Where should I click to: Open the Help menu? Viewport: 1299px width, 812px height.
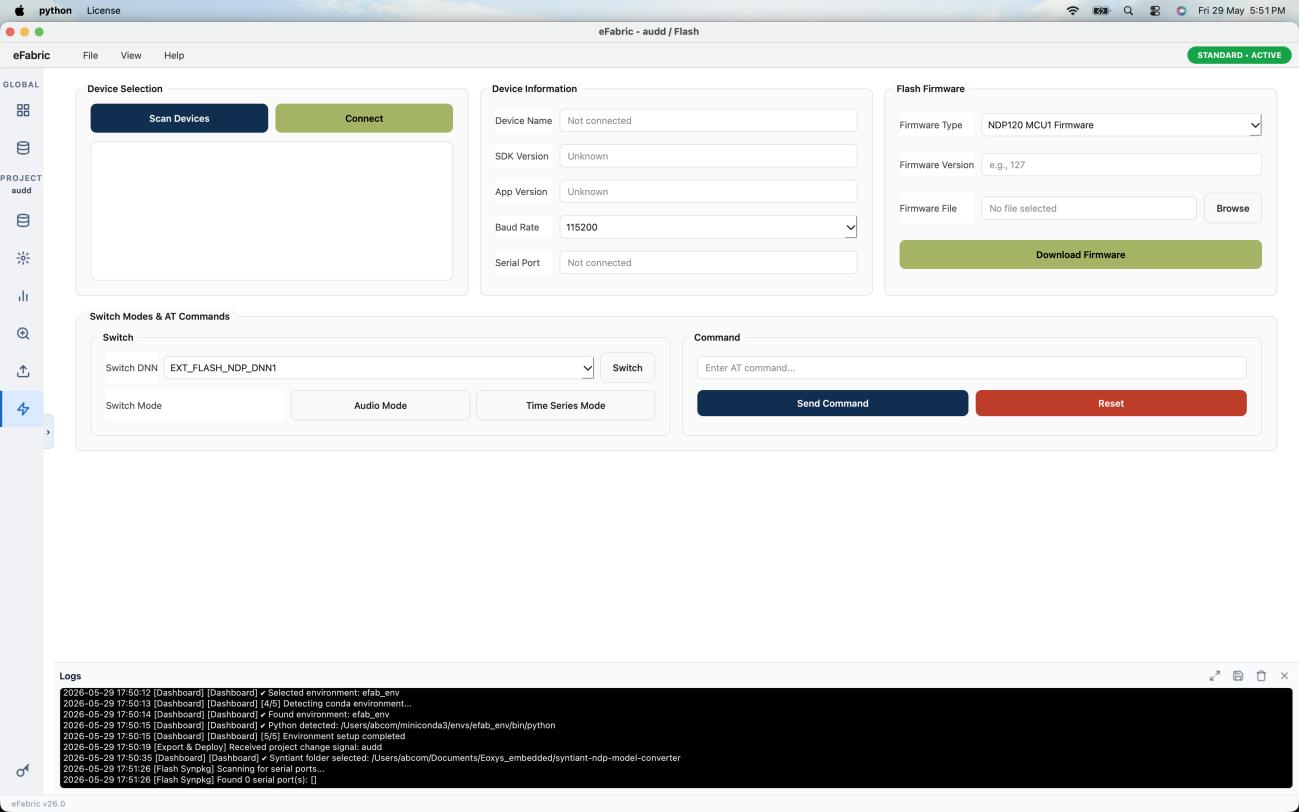[x=174, y=55]
